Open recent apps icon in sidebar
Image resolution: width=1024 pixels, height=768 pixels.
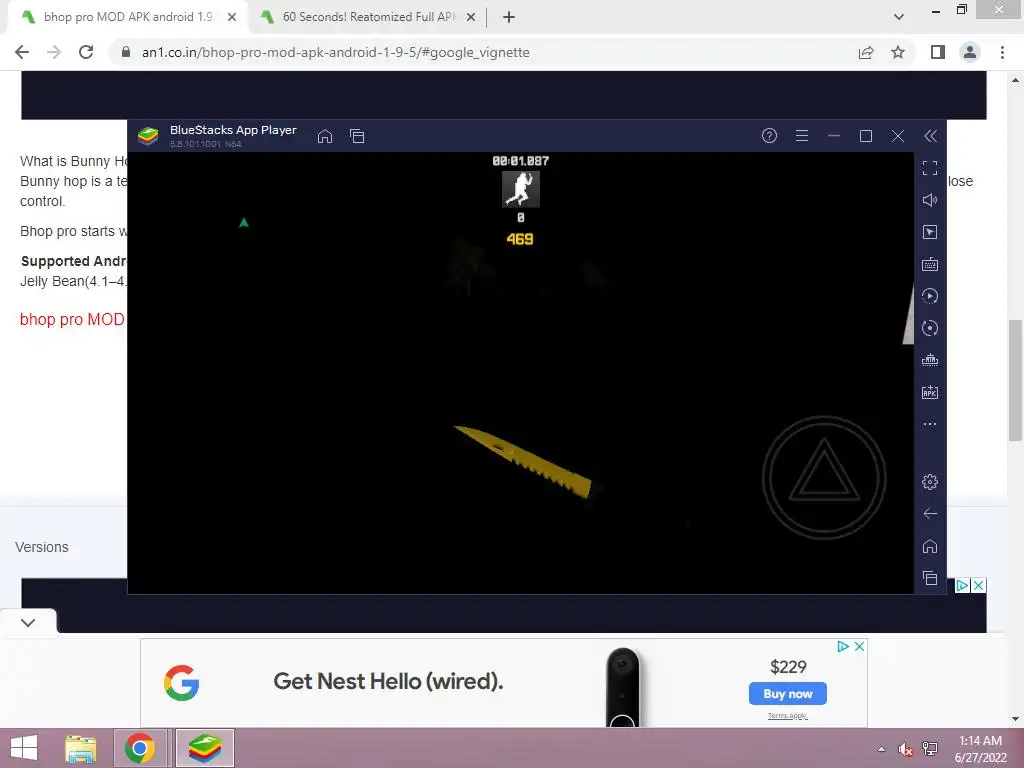click(930, 578)
